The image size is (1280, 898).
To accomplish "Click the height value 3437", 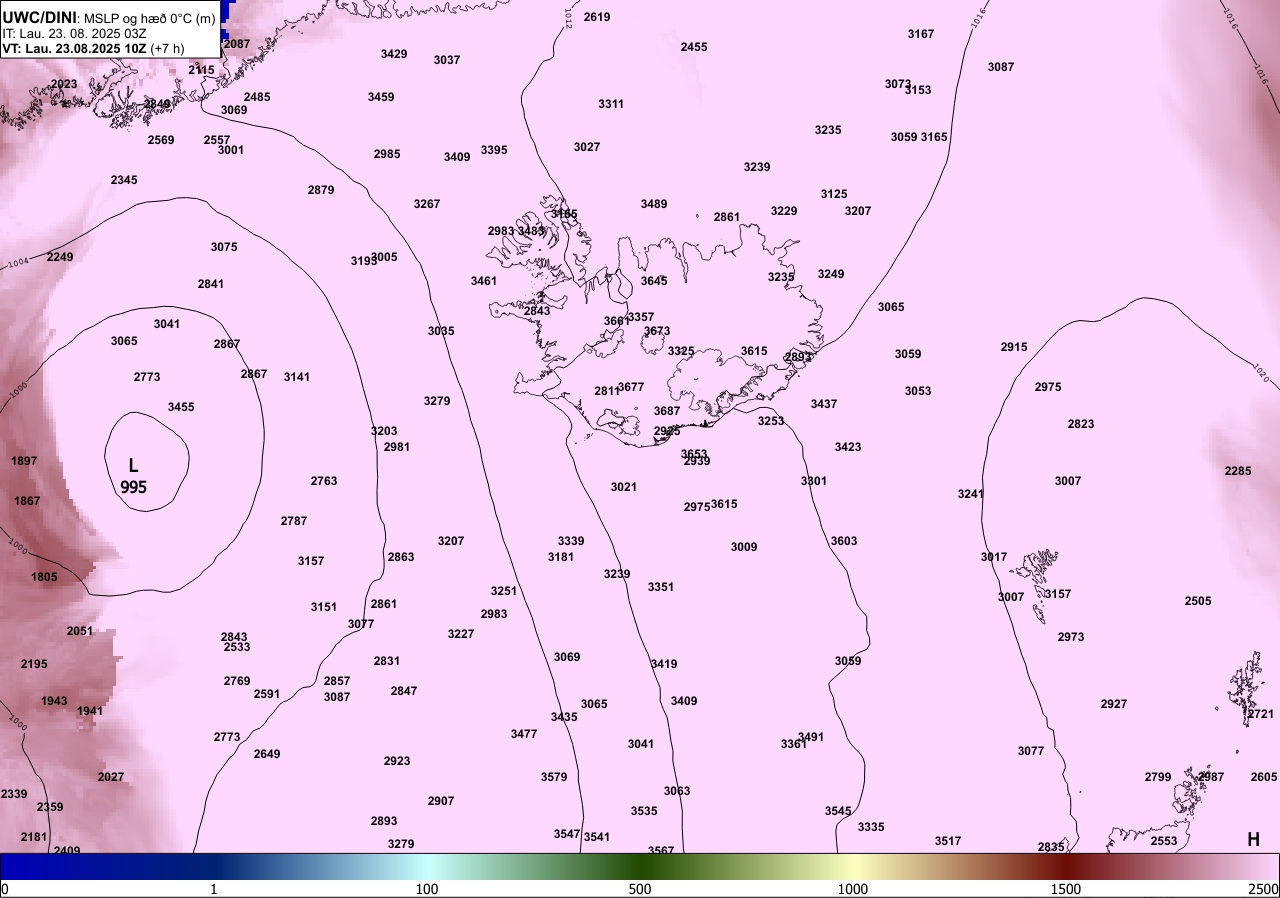I will coord(824,404).
